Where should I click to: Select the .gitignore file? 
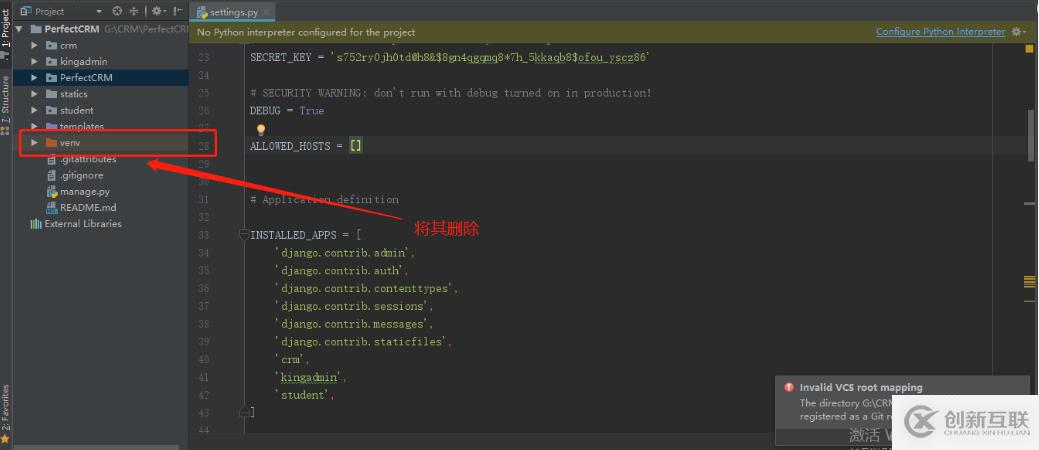75,176
